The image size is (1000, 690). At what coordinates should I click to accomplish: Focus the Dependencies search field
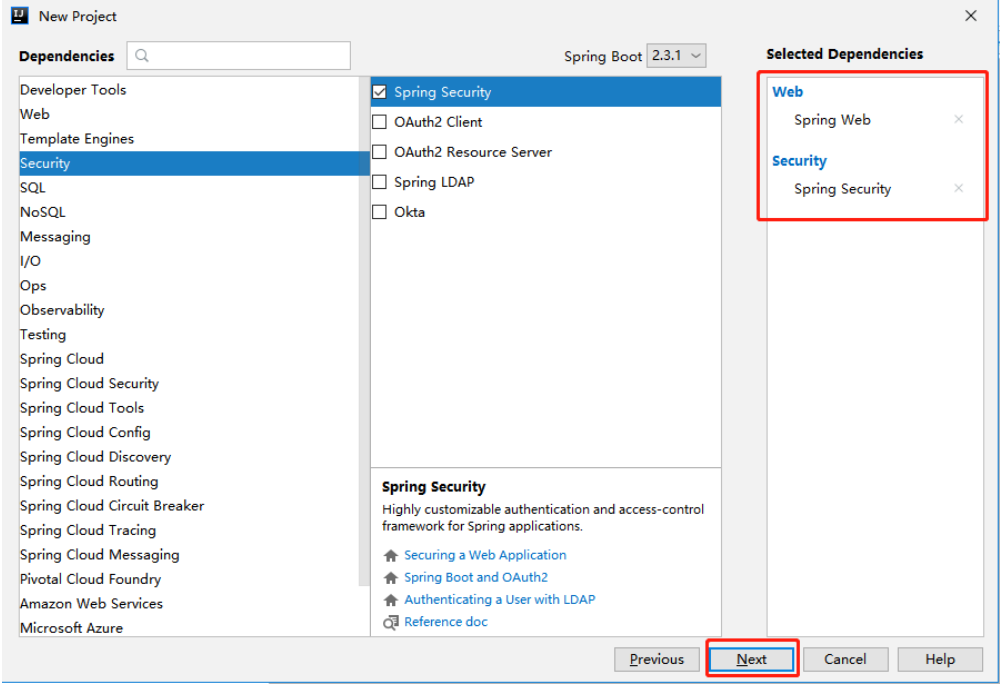pyautogui.click(x=239, y=55)
